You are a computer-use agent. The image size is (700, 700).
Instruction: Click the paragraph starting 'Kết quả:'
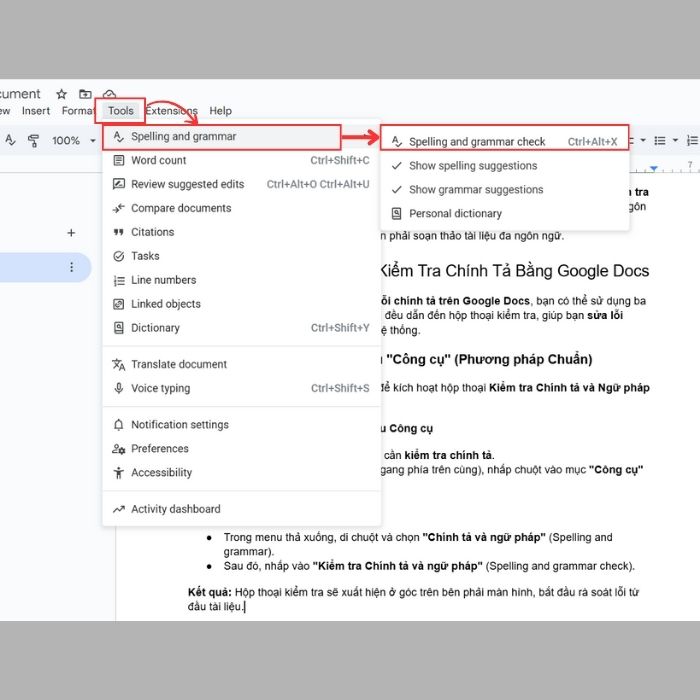click(413, 599)
